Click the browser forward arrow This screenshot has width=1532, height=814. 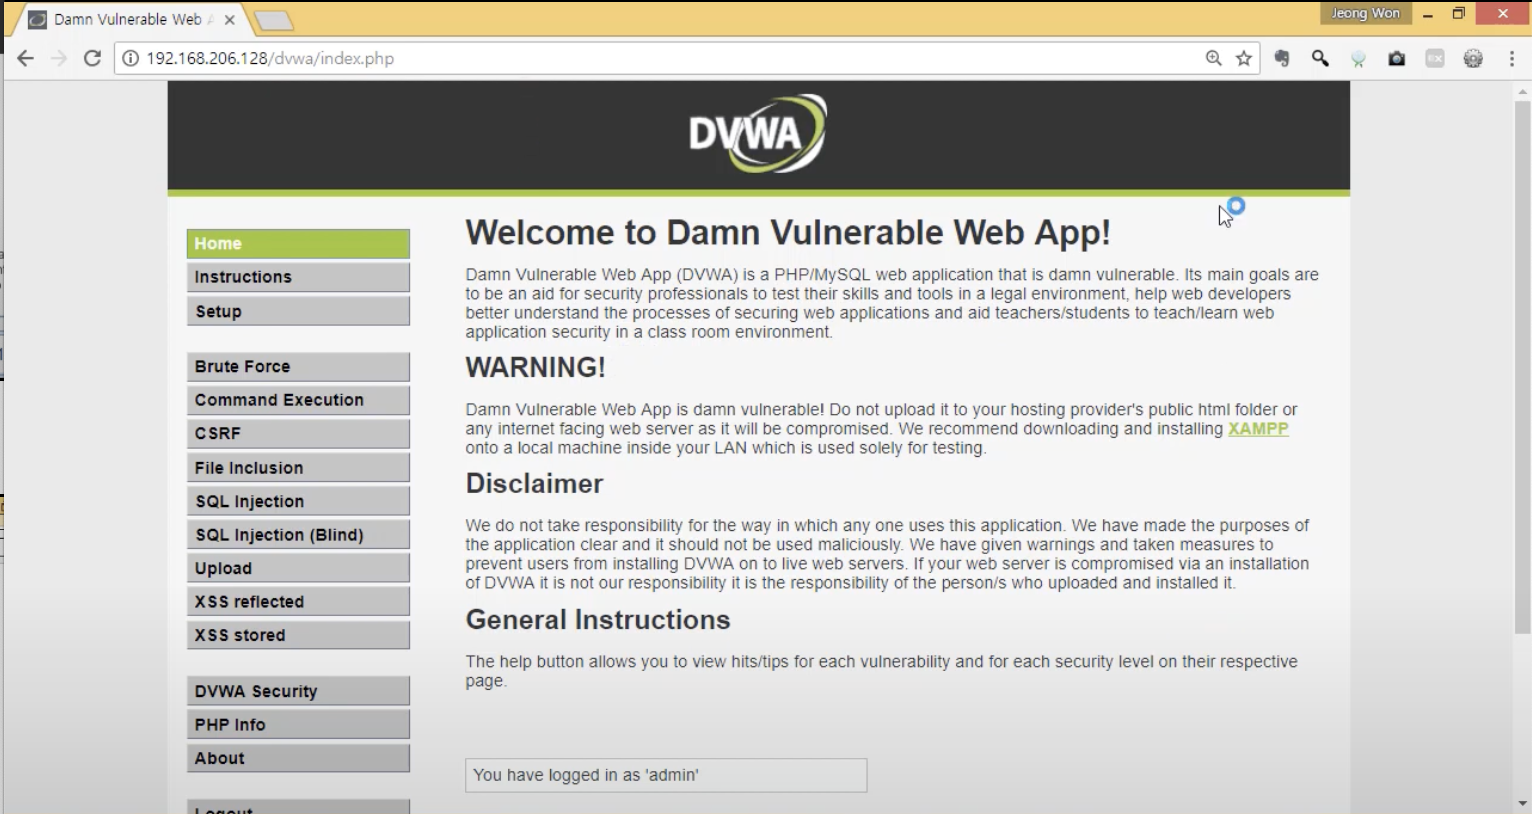[x=59, y=58]
